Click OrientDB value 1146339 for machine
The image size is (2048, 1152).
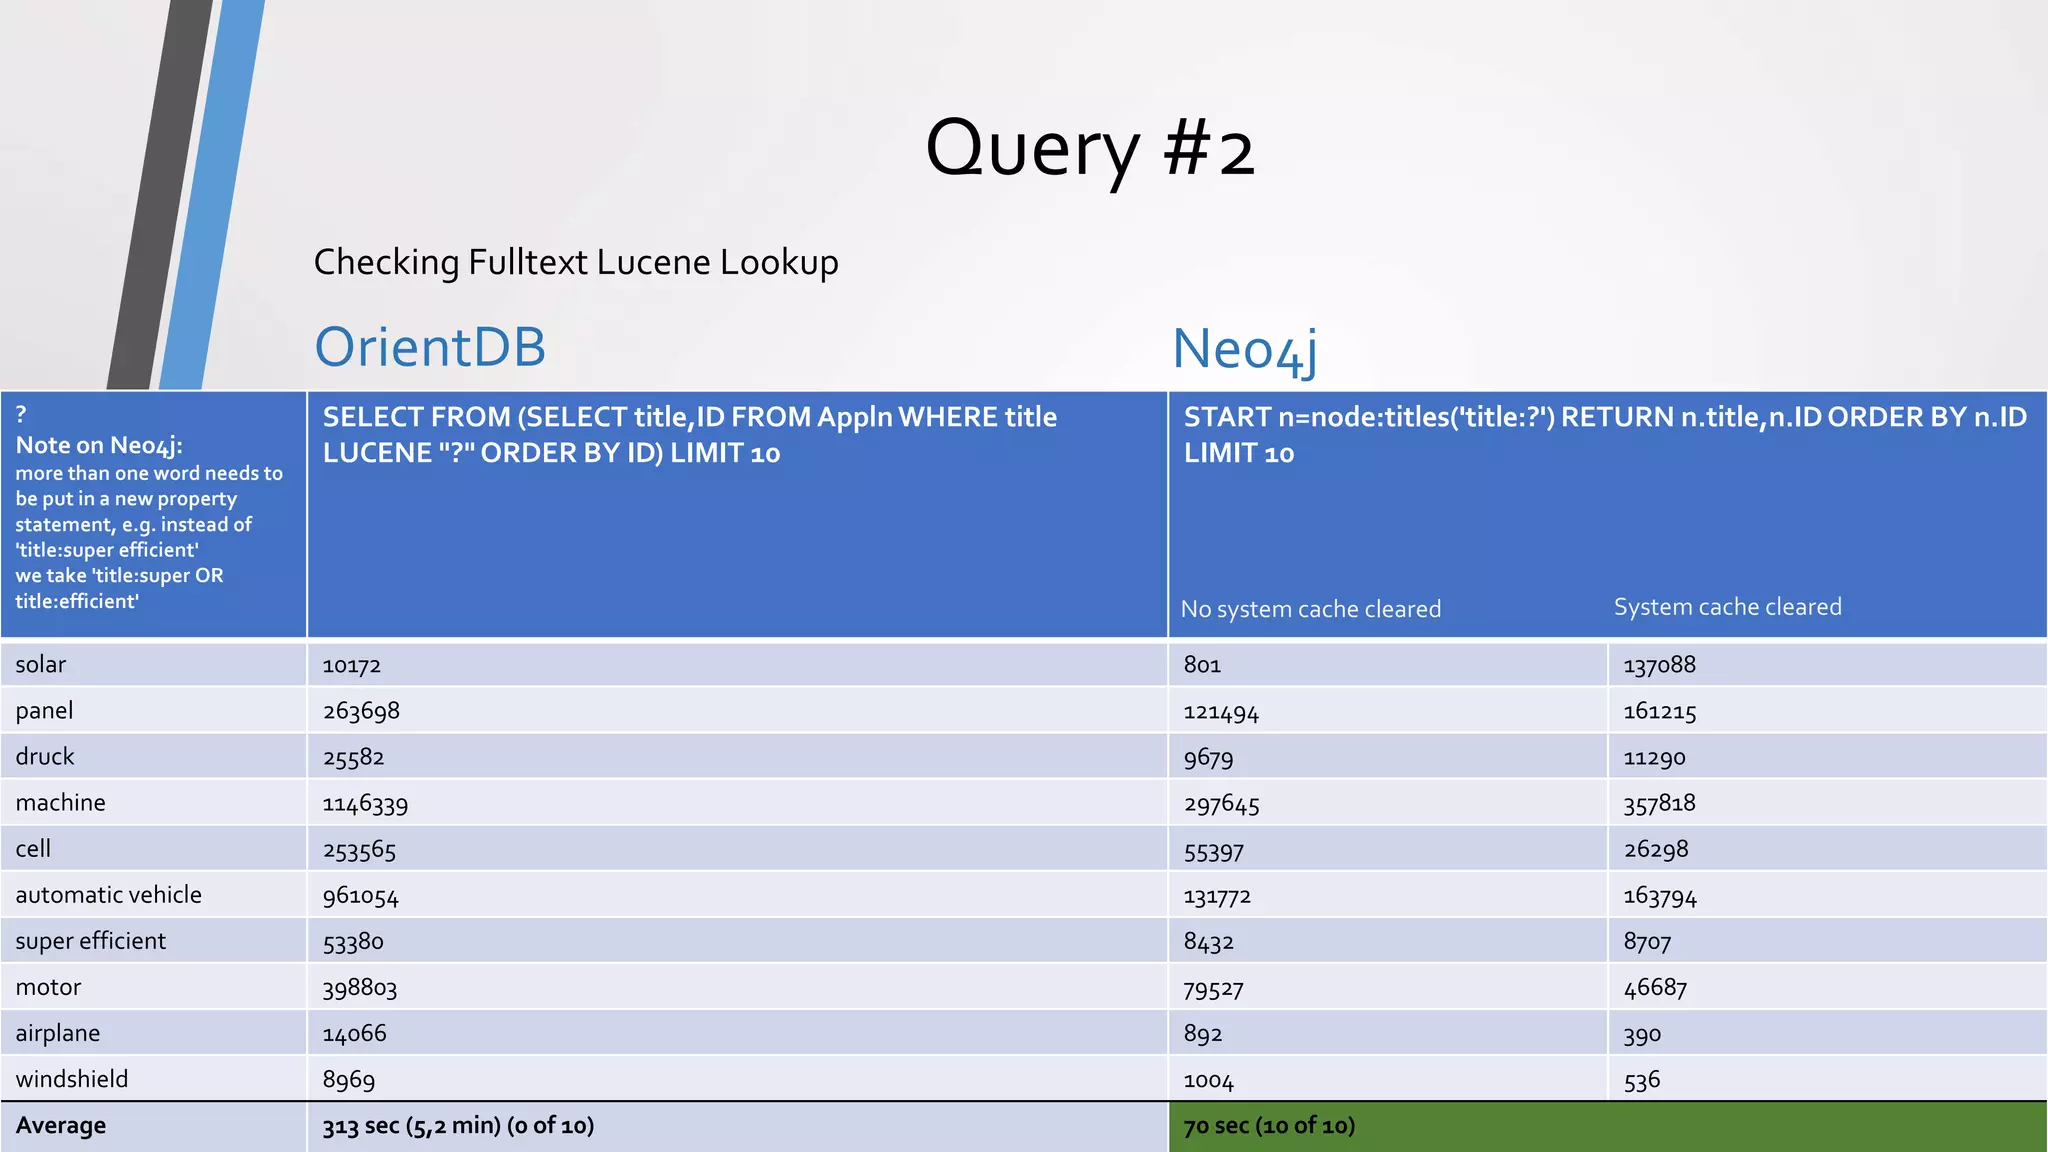365,803
